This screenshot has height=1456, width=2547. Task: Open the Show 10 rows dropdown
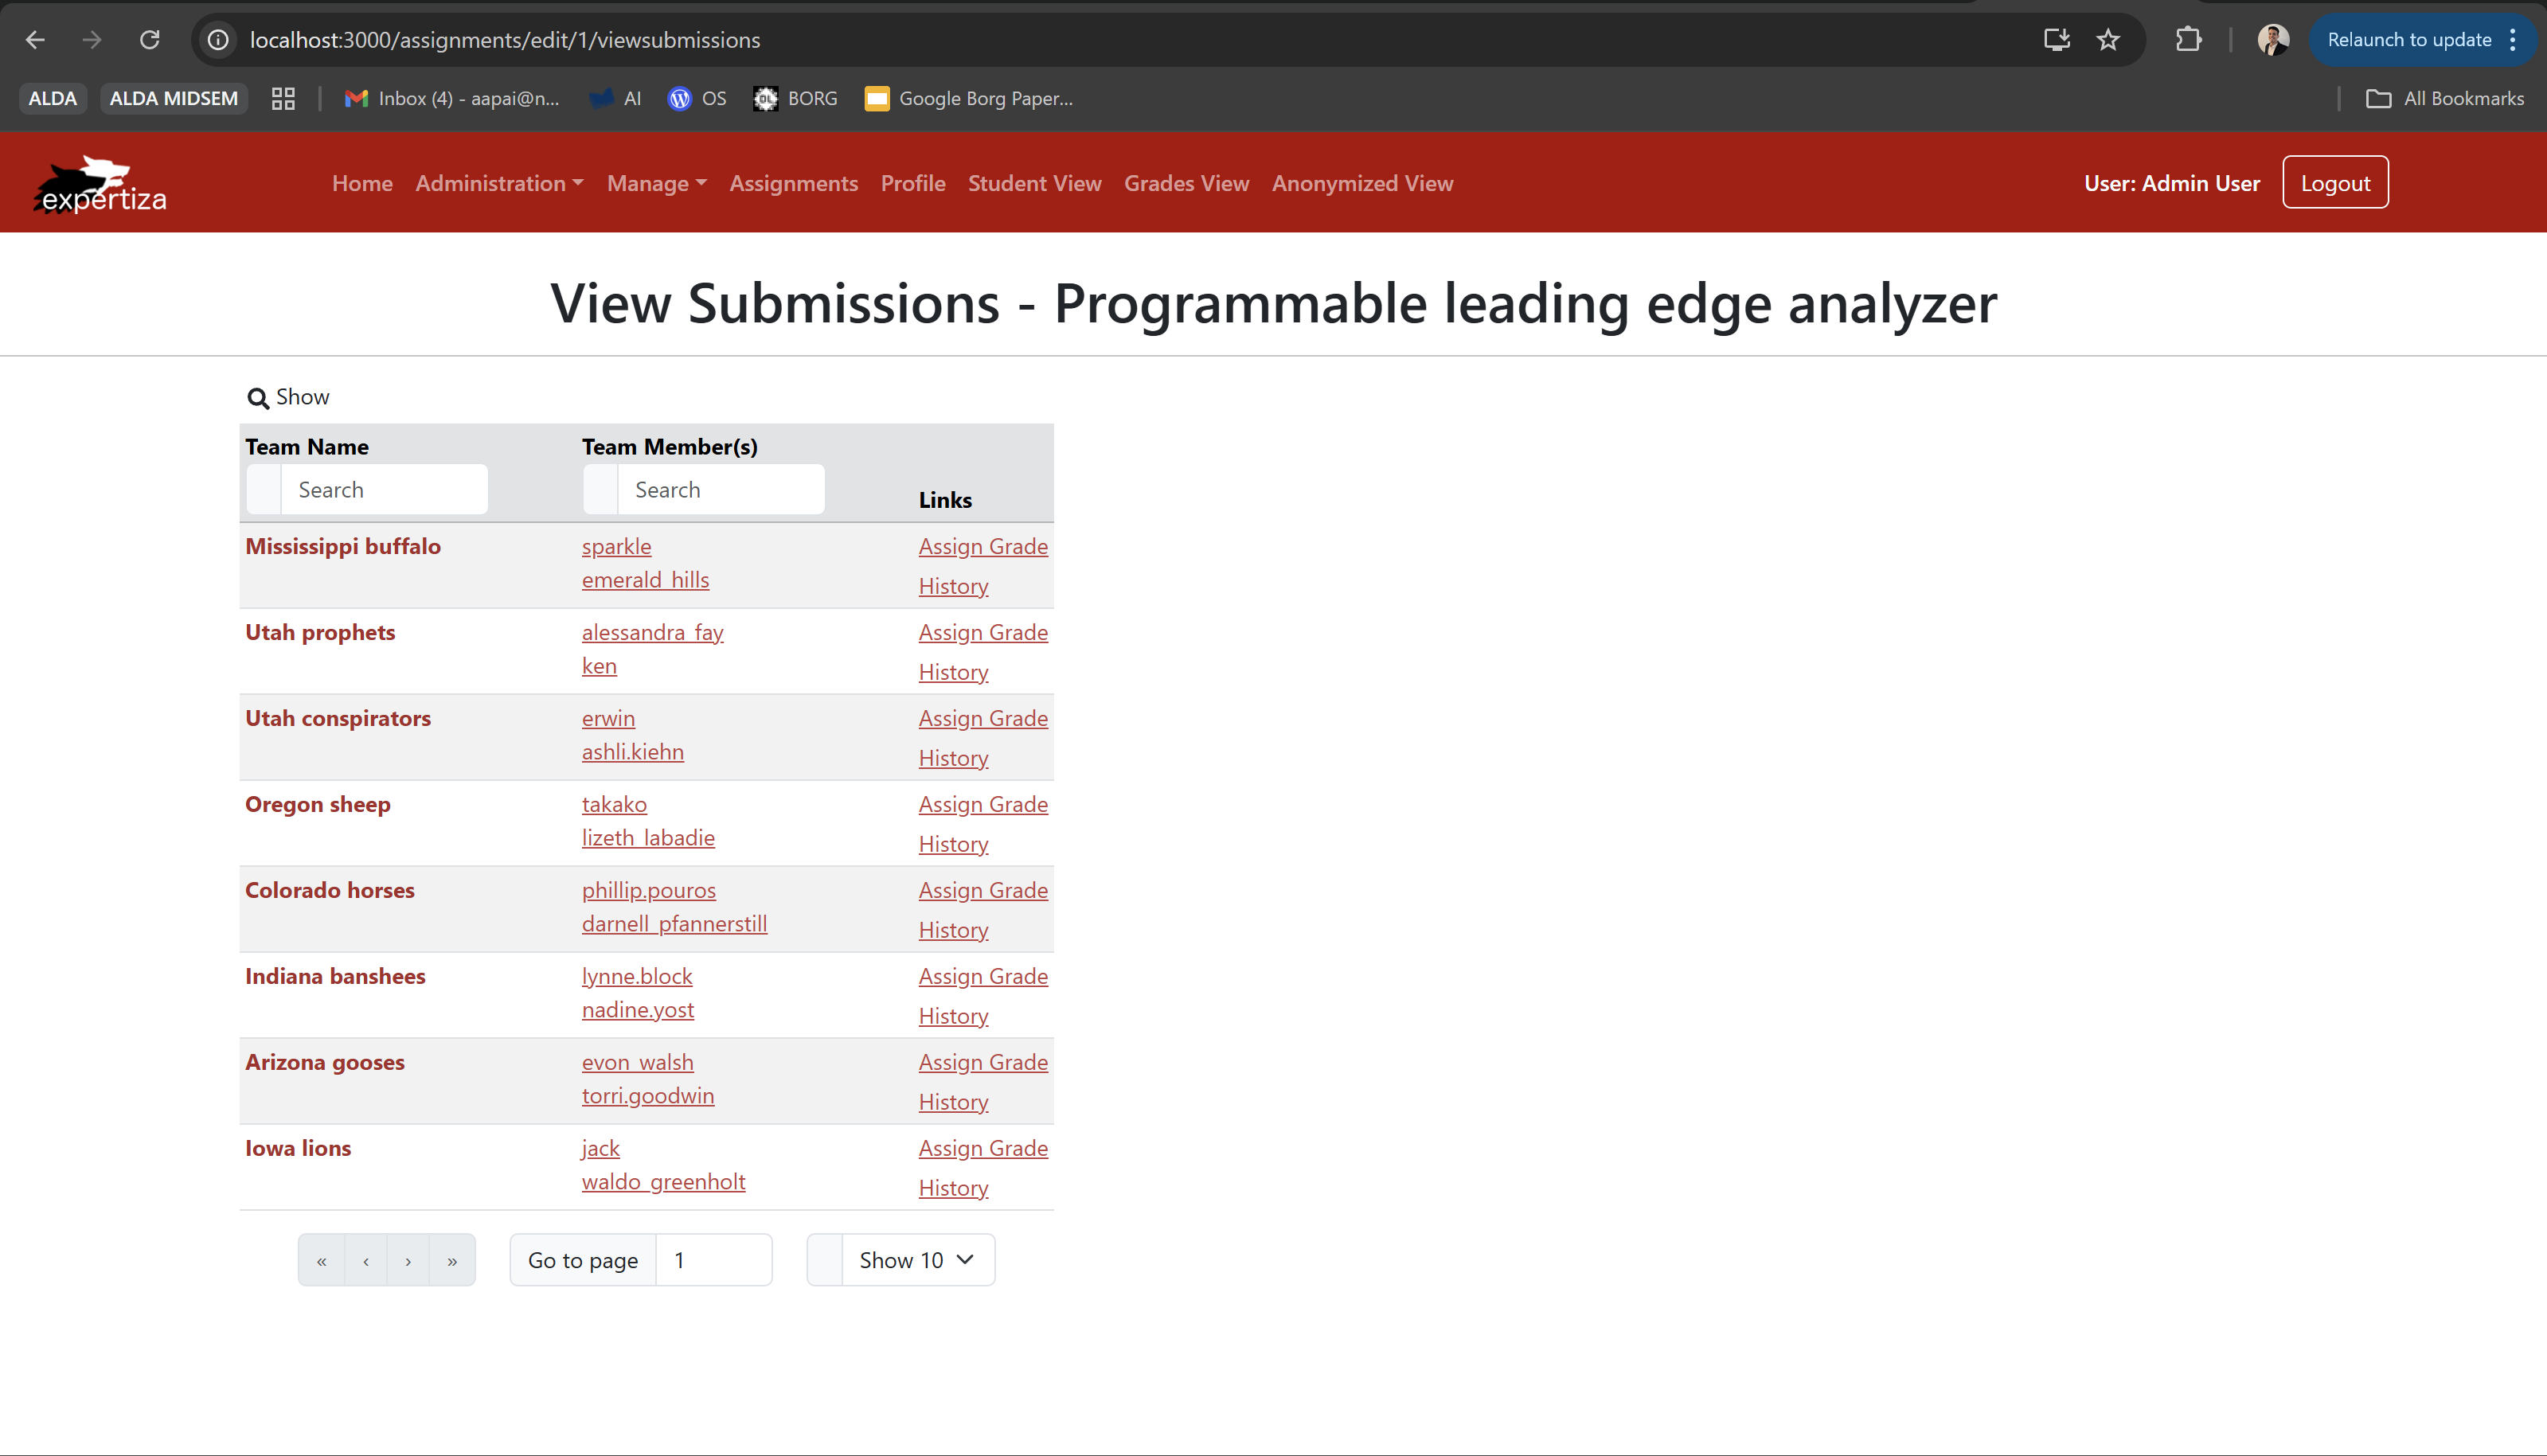pyautogui.click(x=916, y=1260)
